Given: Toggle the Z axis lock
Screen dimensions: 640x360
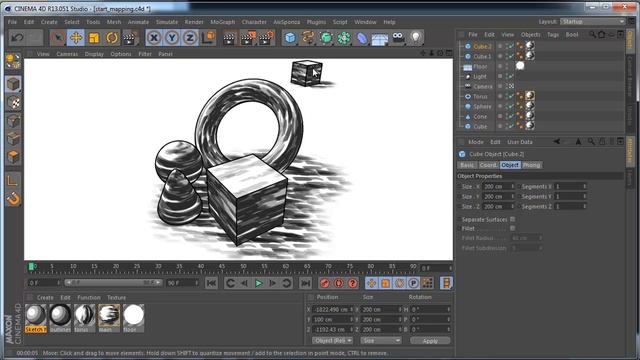Looking at the screenshot, I should pyautogui.click(x=189, y=38).
